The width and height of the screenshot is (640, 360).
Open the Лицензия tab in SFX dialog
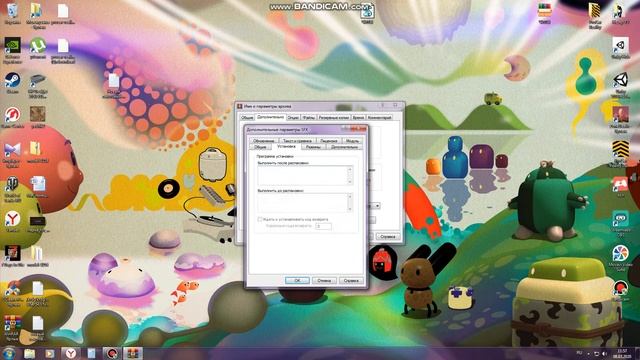(329, 140)
